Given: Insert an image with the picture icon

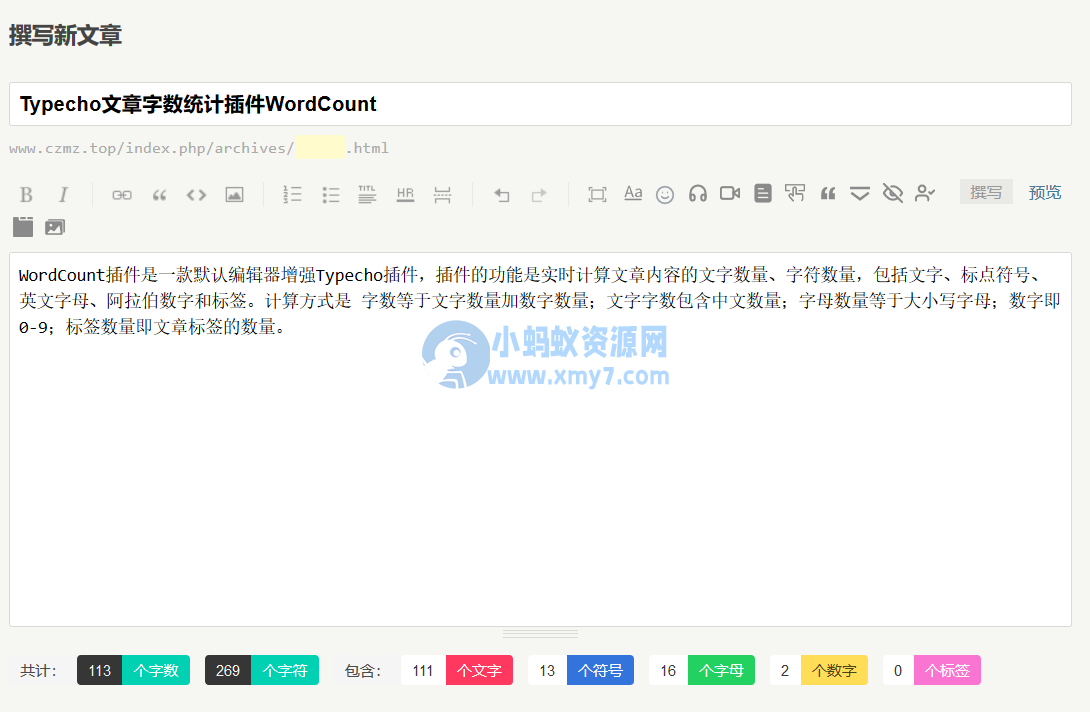Looking at the screenshot, I should coord(234,195).
